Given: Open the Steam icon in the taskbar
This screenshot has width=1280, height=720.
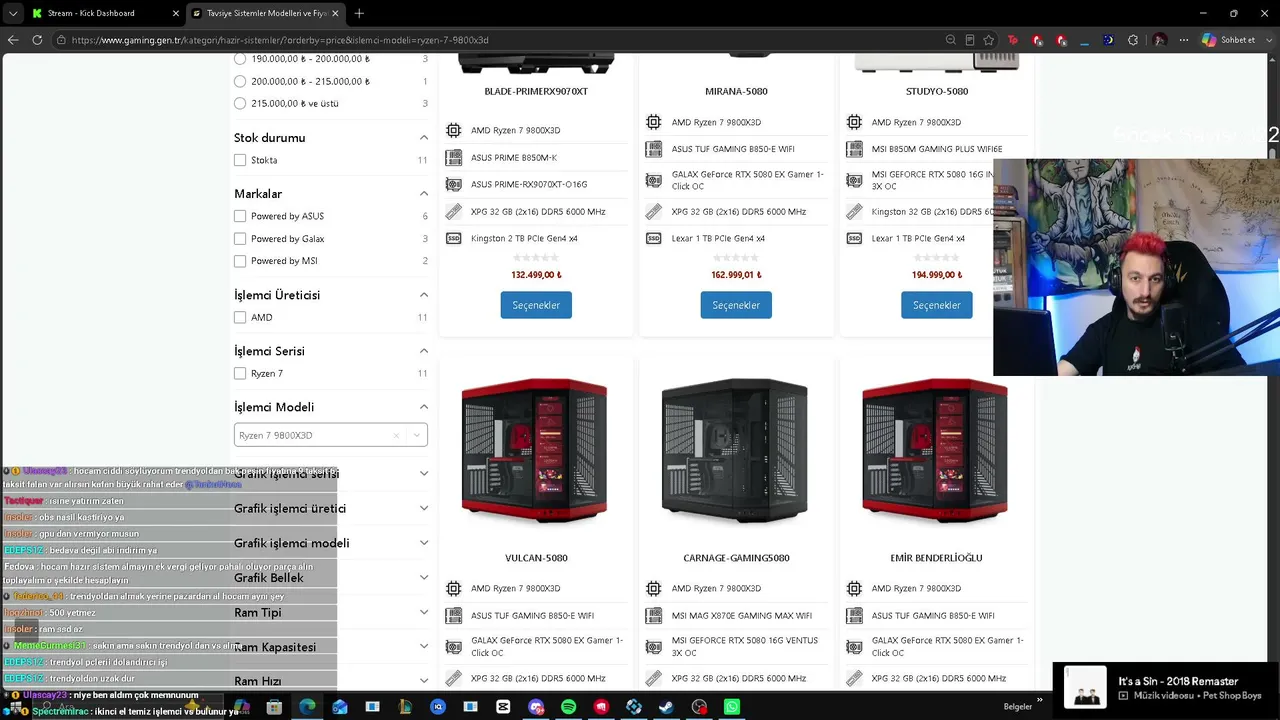Looking at the screenshot, I should click(x=666, y=707).
